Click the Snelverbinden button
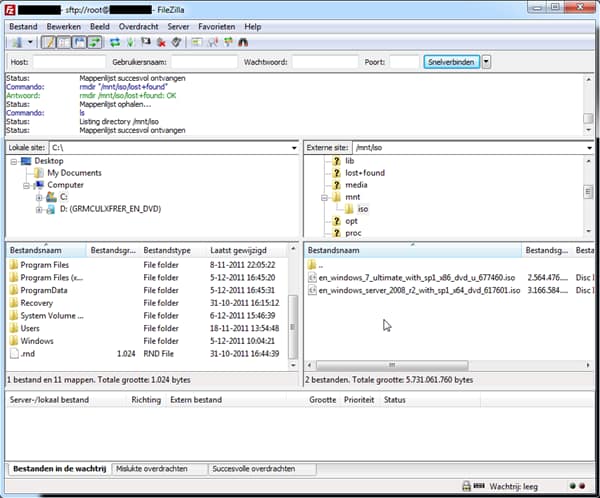 coord(451,62)
